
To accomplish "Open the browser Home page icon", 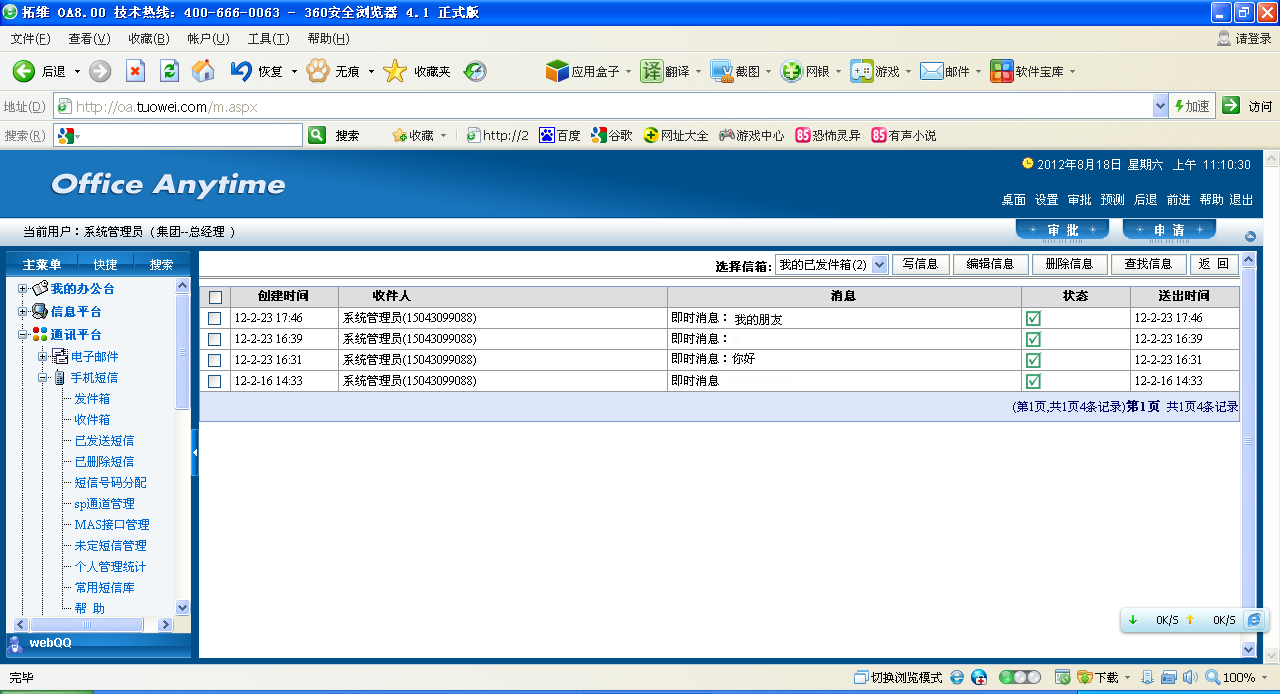I will coord(203,71).
